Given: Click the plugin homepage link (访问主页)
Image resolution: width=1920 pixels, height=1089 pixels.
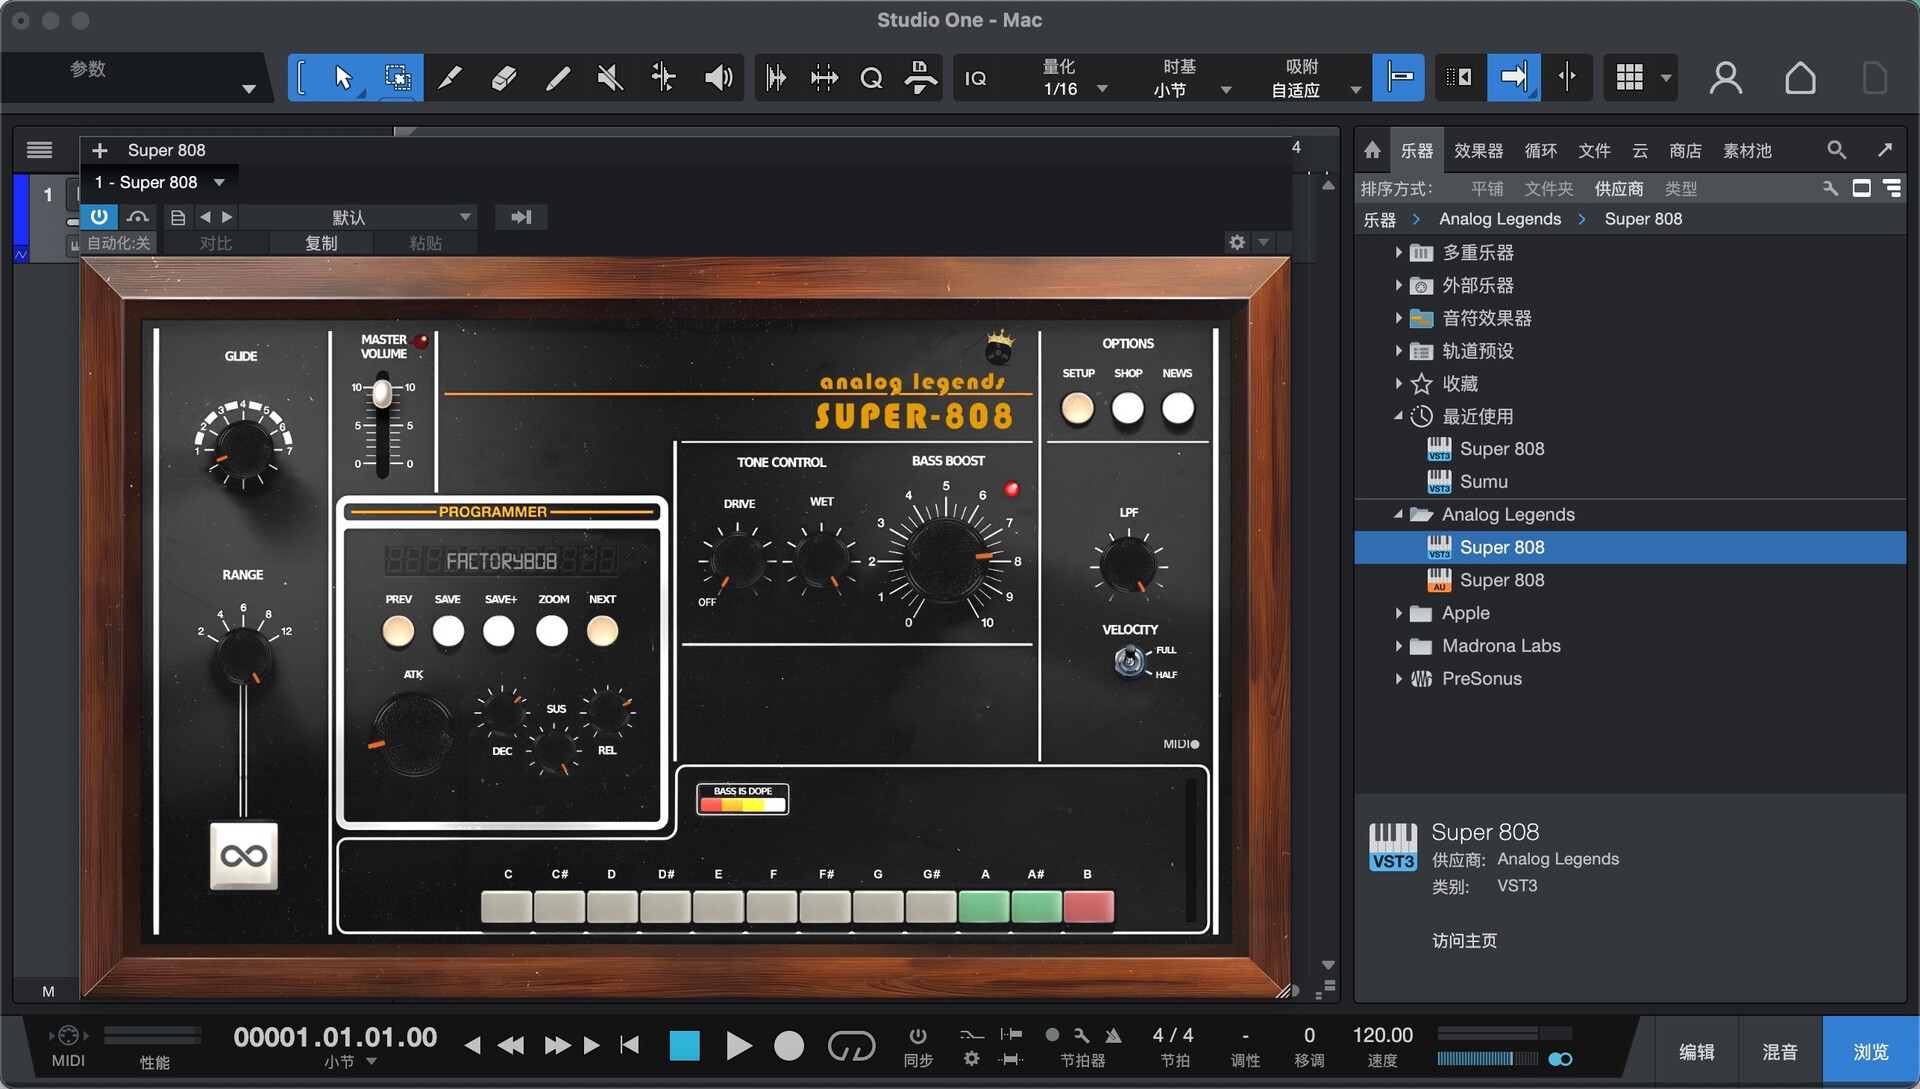Looking at the screenshot, I should click(1464, 940).
